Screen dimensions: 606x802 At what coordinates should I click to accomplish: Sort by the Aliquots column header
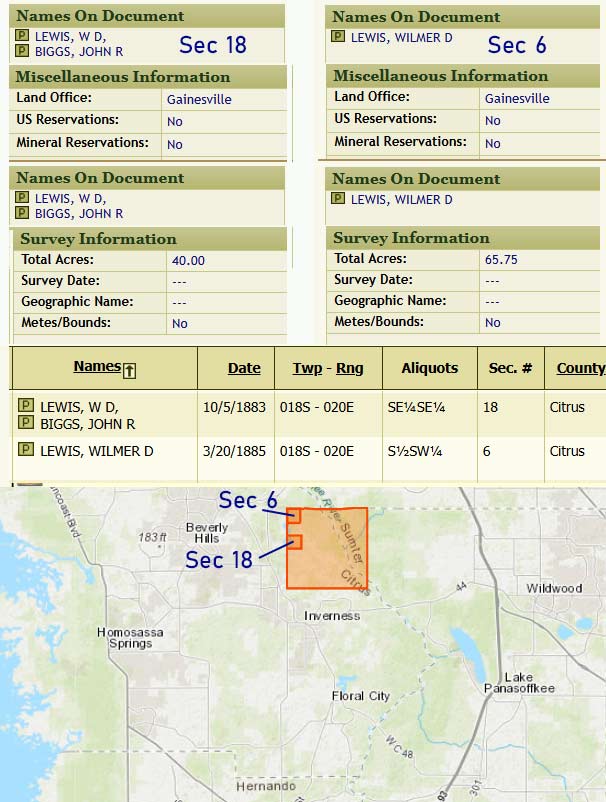(x=428, y=368)
